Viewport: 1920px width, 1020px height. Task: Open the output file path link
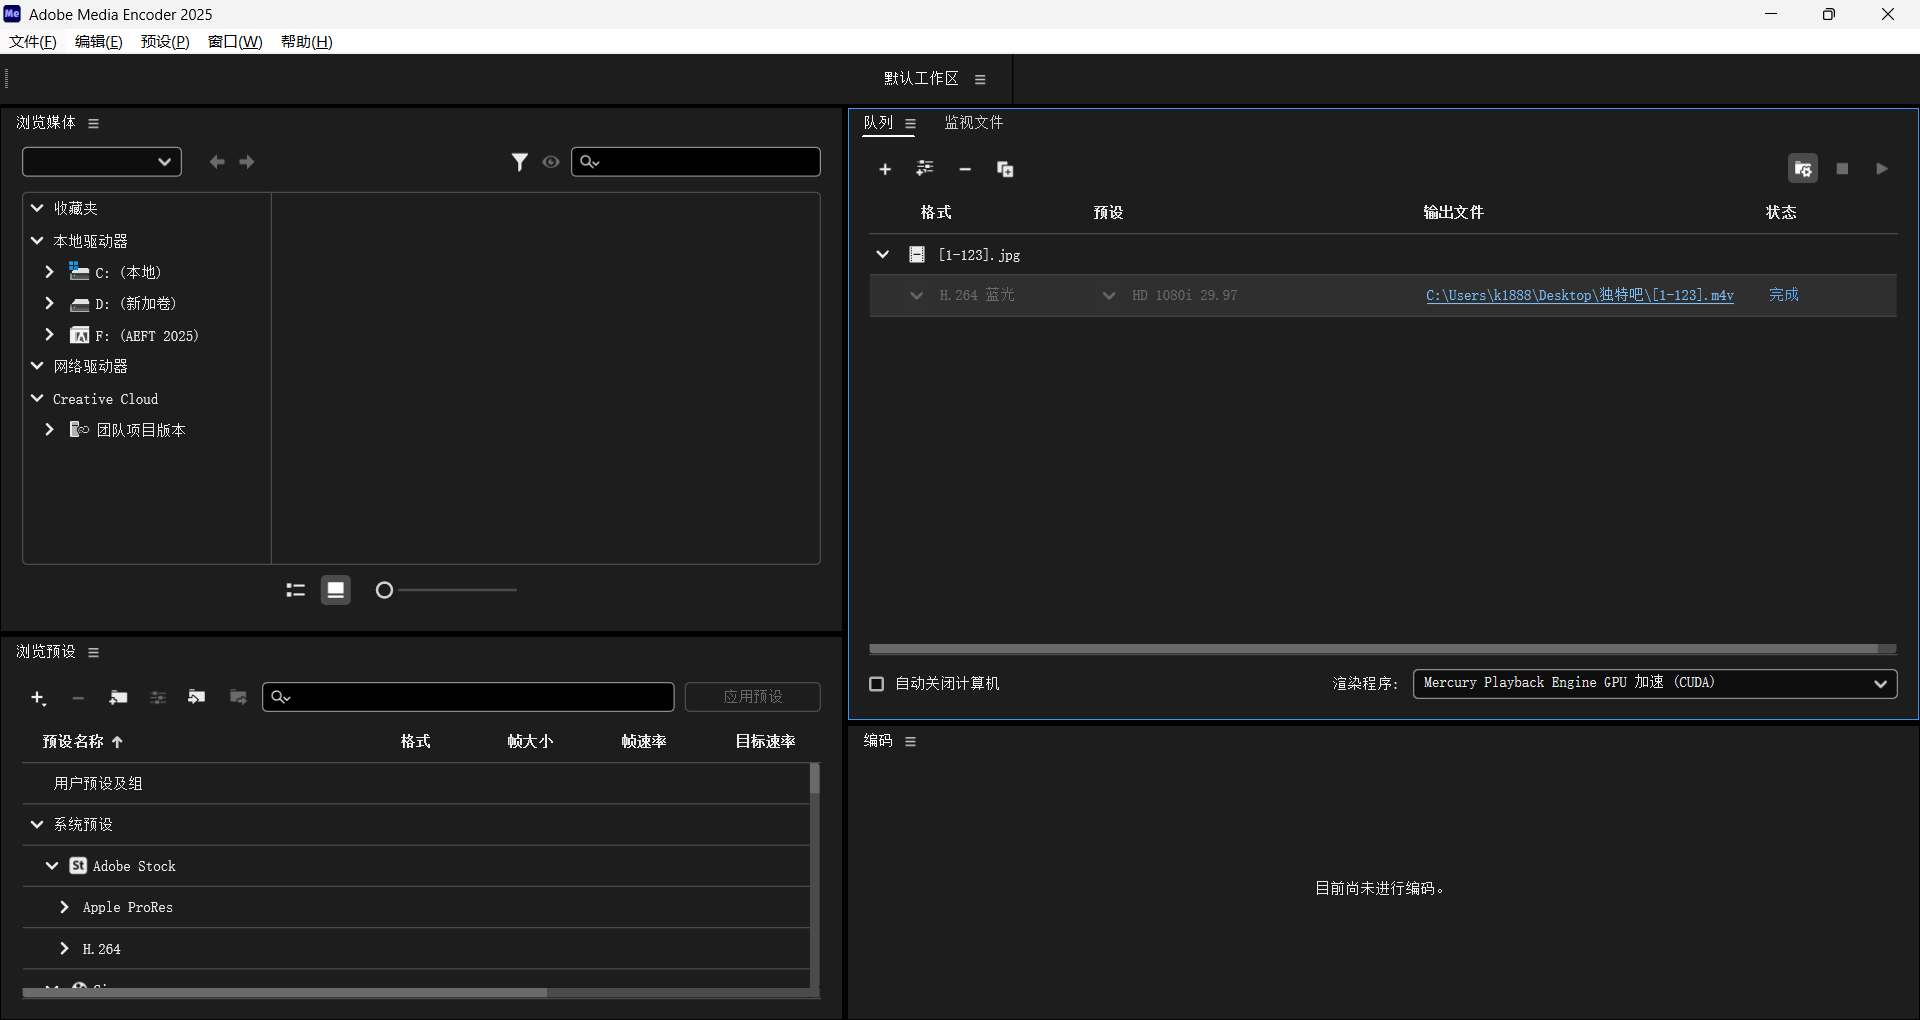[x=1579, y=295]
